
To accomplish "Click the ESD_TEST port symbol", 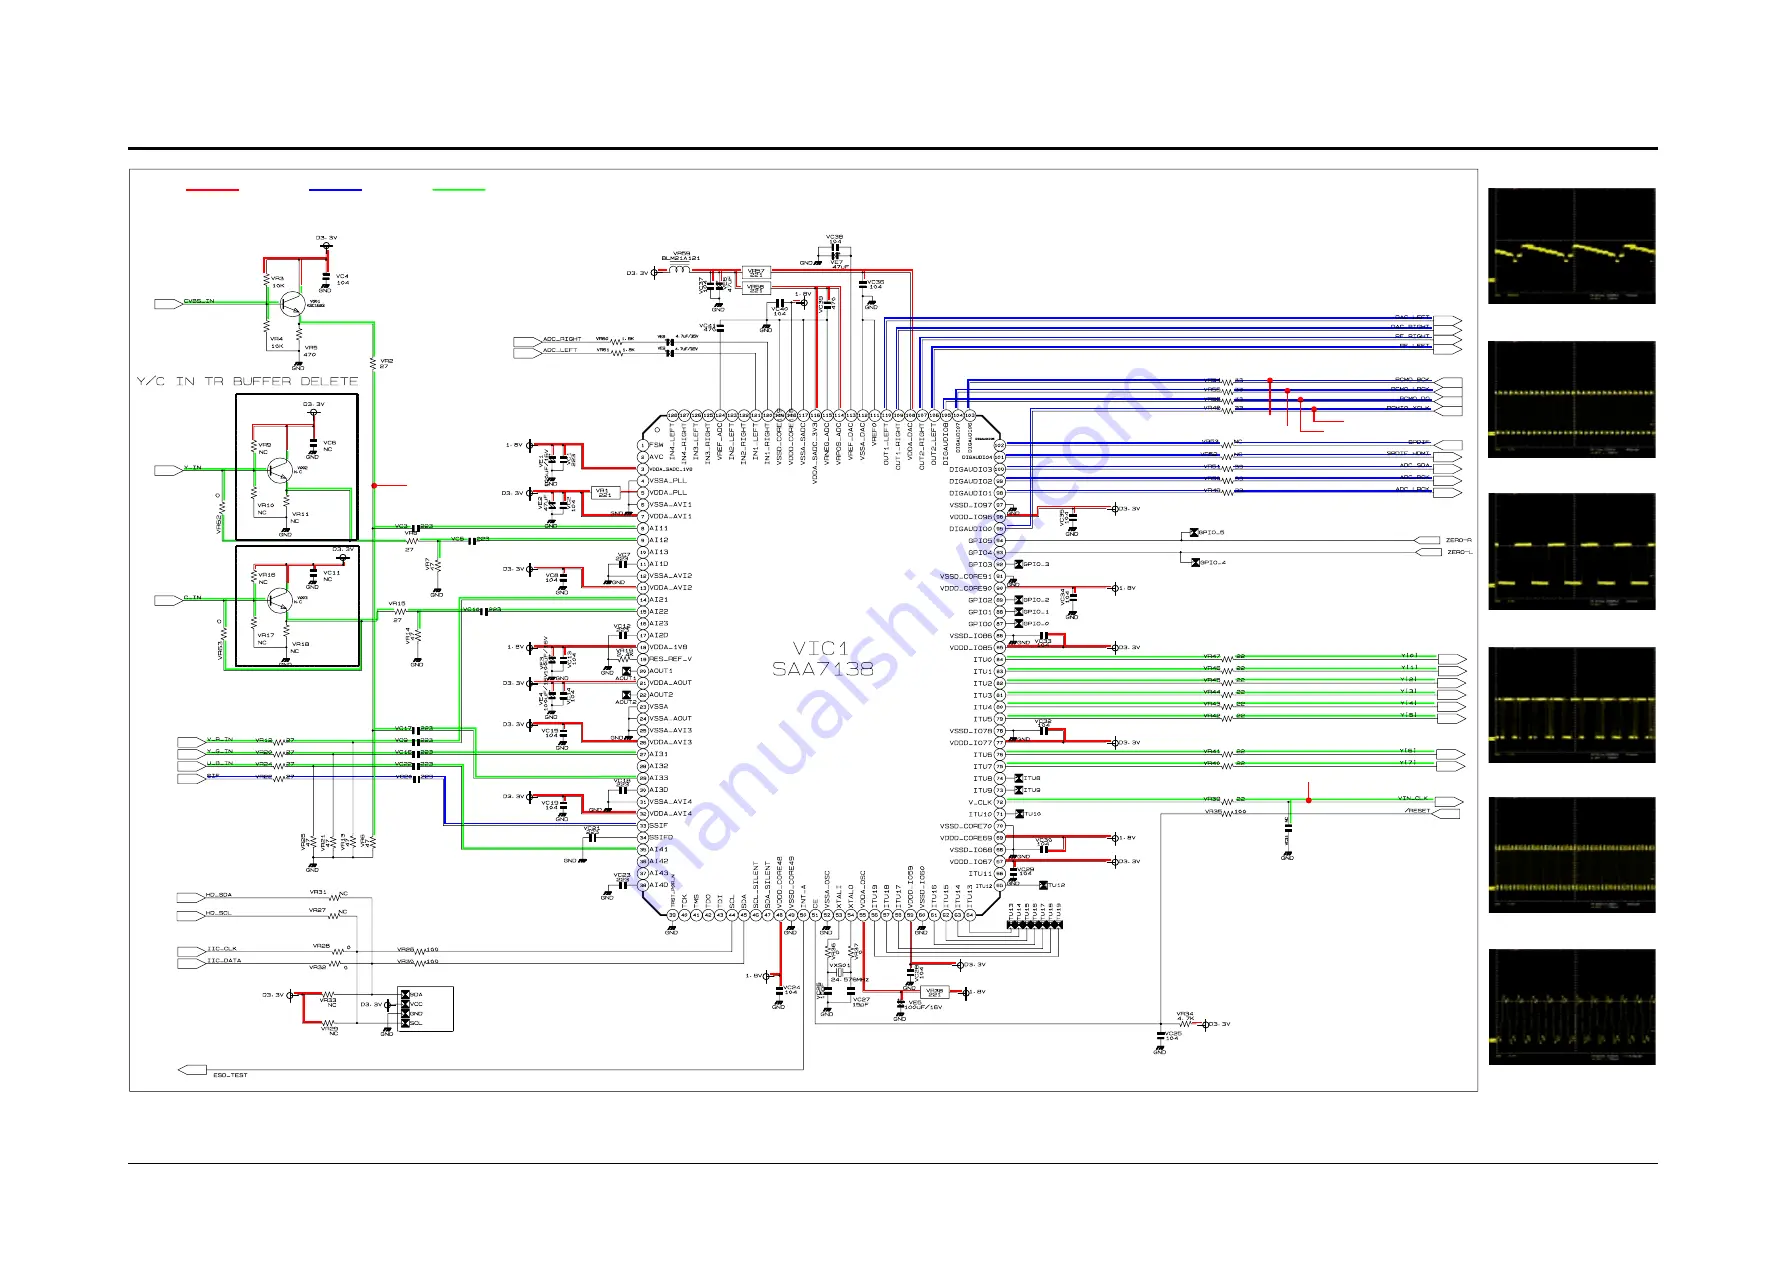I will tap(191, 1070).
